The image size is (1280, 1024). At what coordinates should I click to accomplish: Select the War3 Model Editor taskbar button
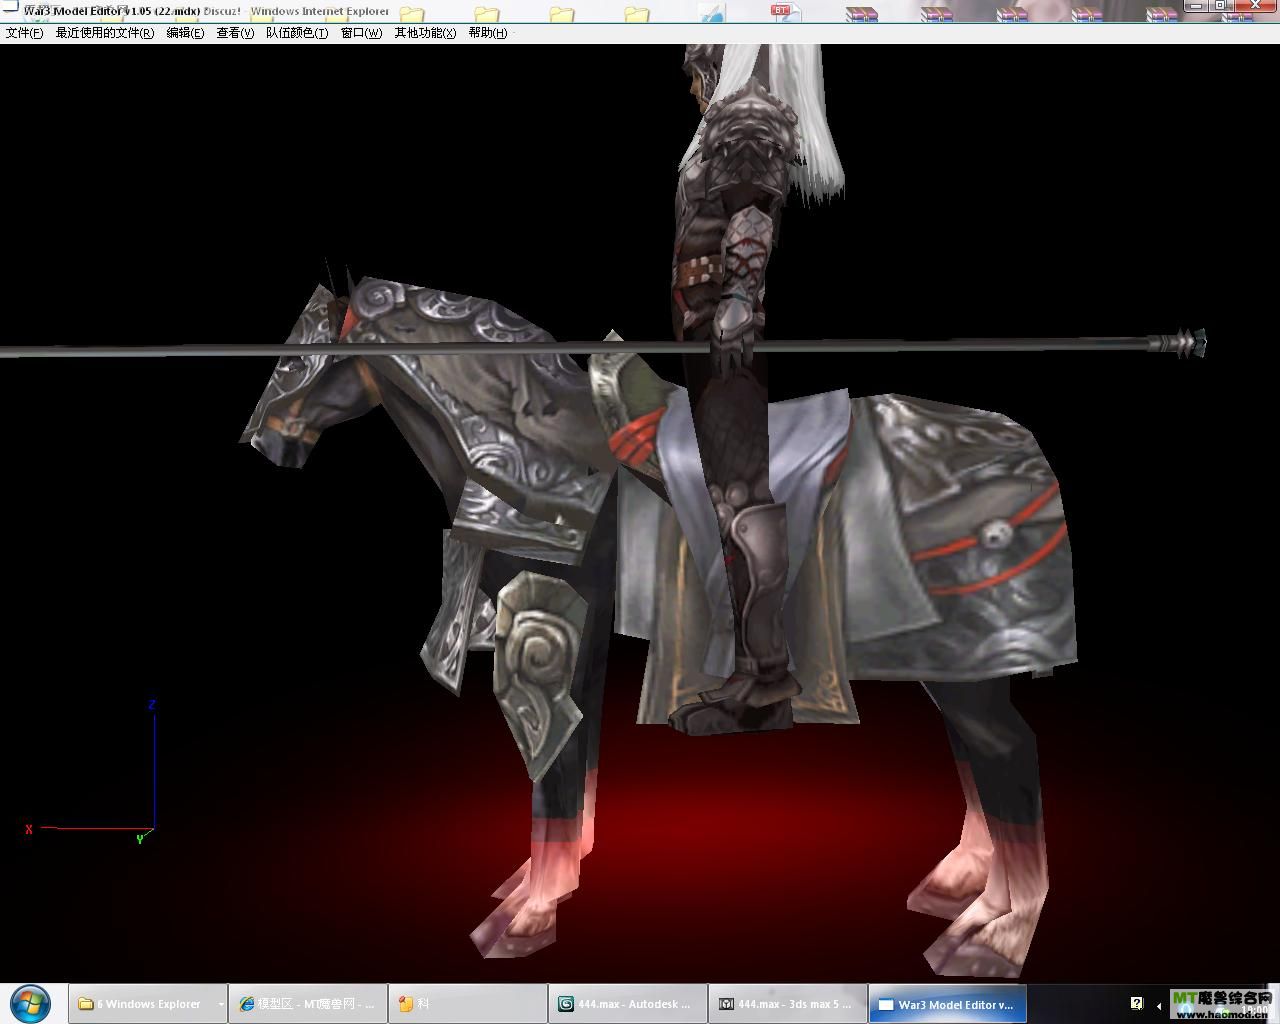[x=947, y=1004]
